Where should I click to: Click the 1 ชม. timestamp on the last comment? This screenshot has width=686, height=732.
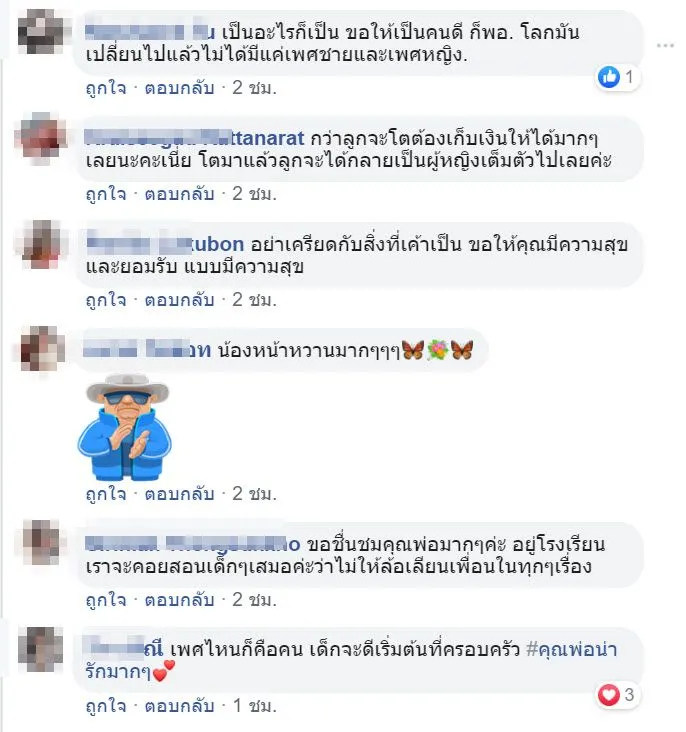(255, 705)
